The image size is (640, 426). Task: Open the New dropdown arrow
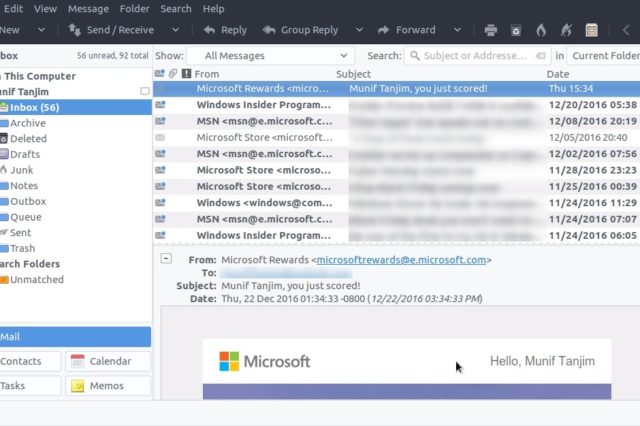(x=41, y=30)
